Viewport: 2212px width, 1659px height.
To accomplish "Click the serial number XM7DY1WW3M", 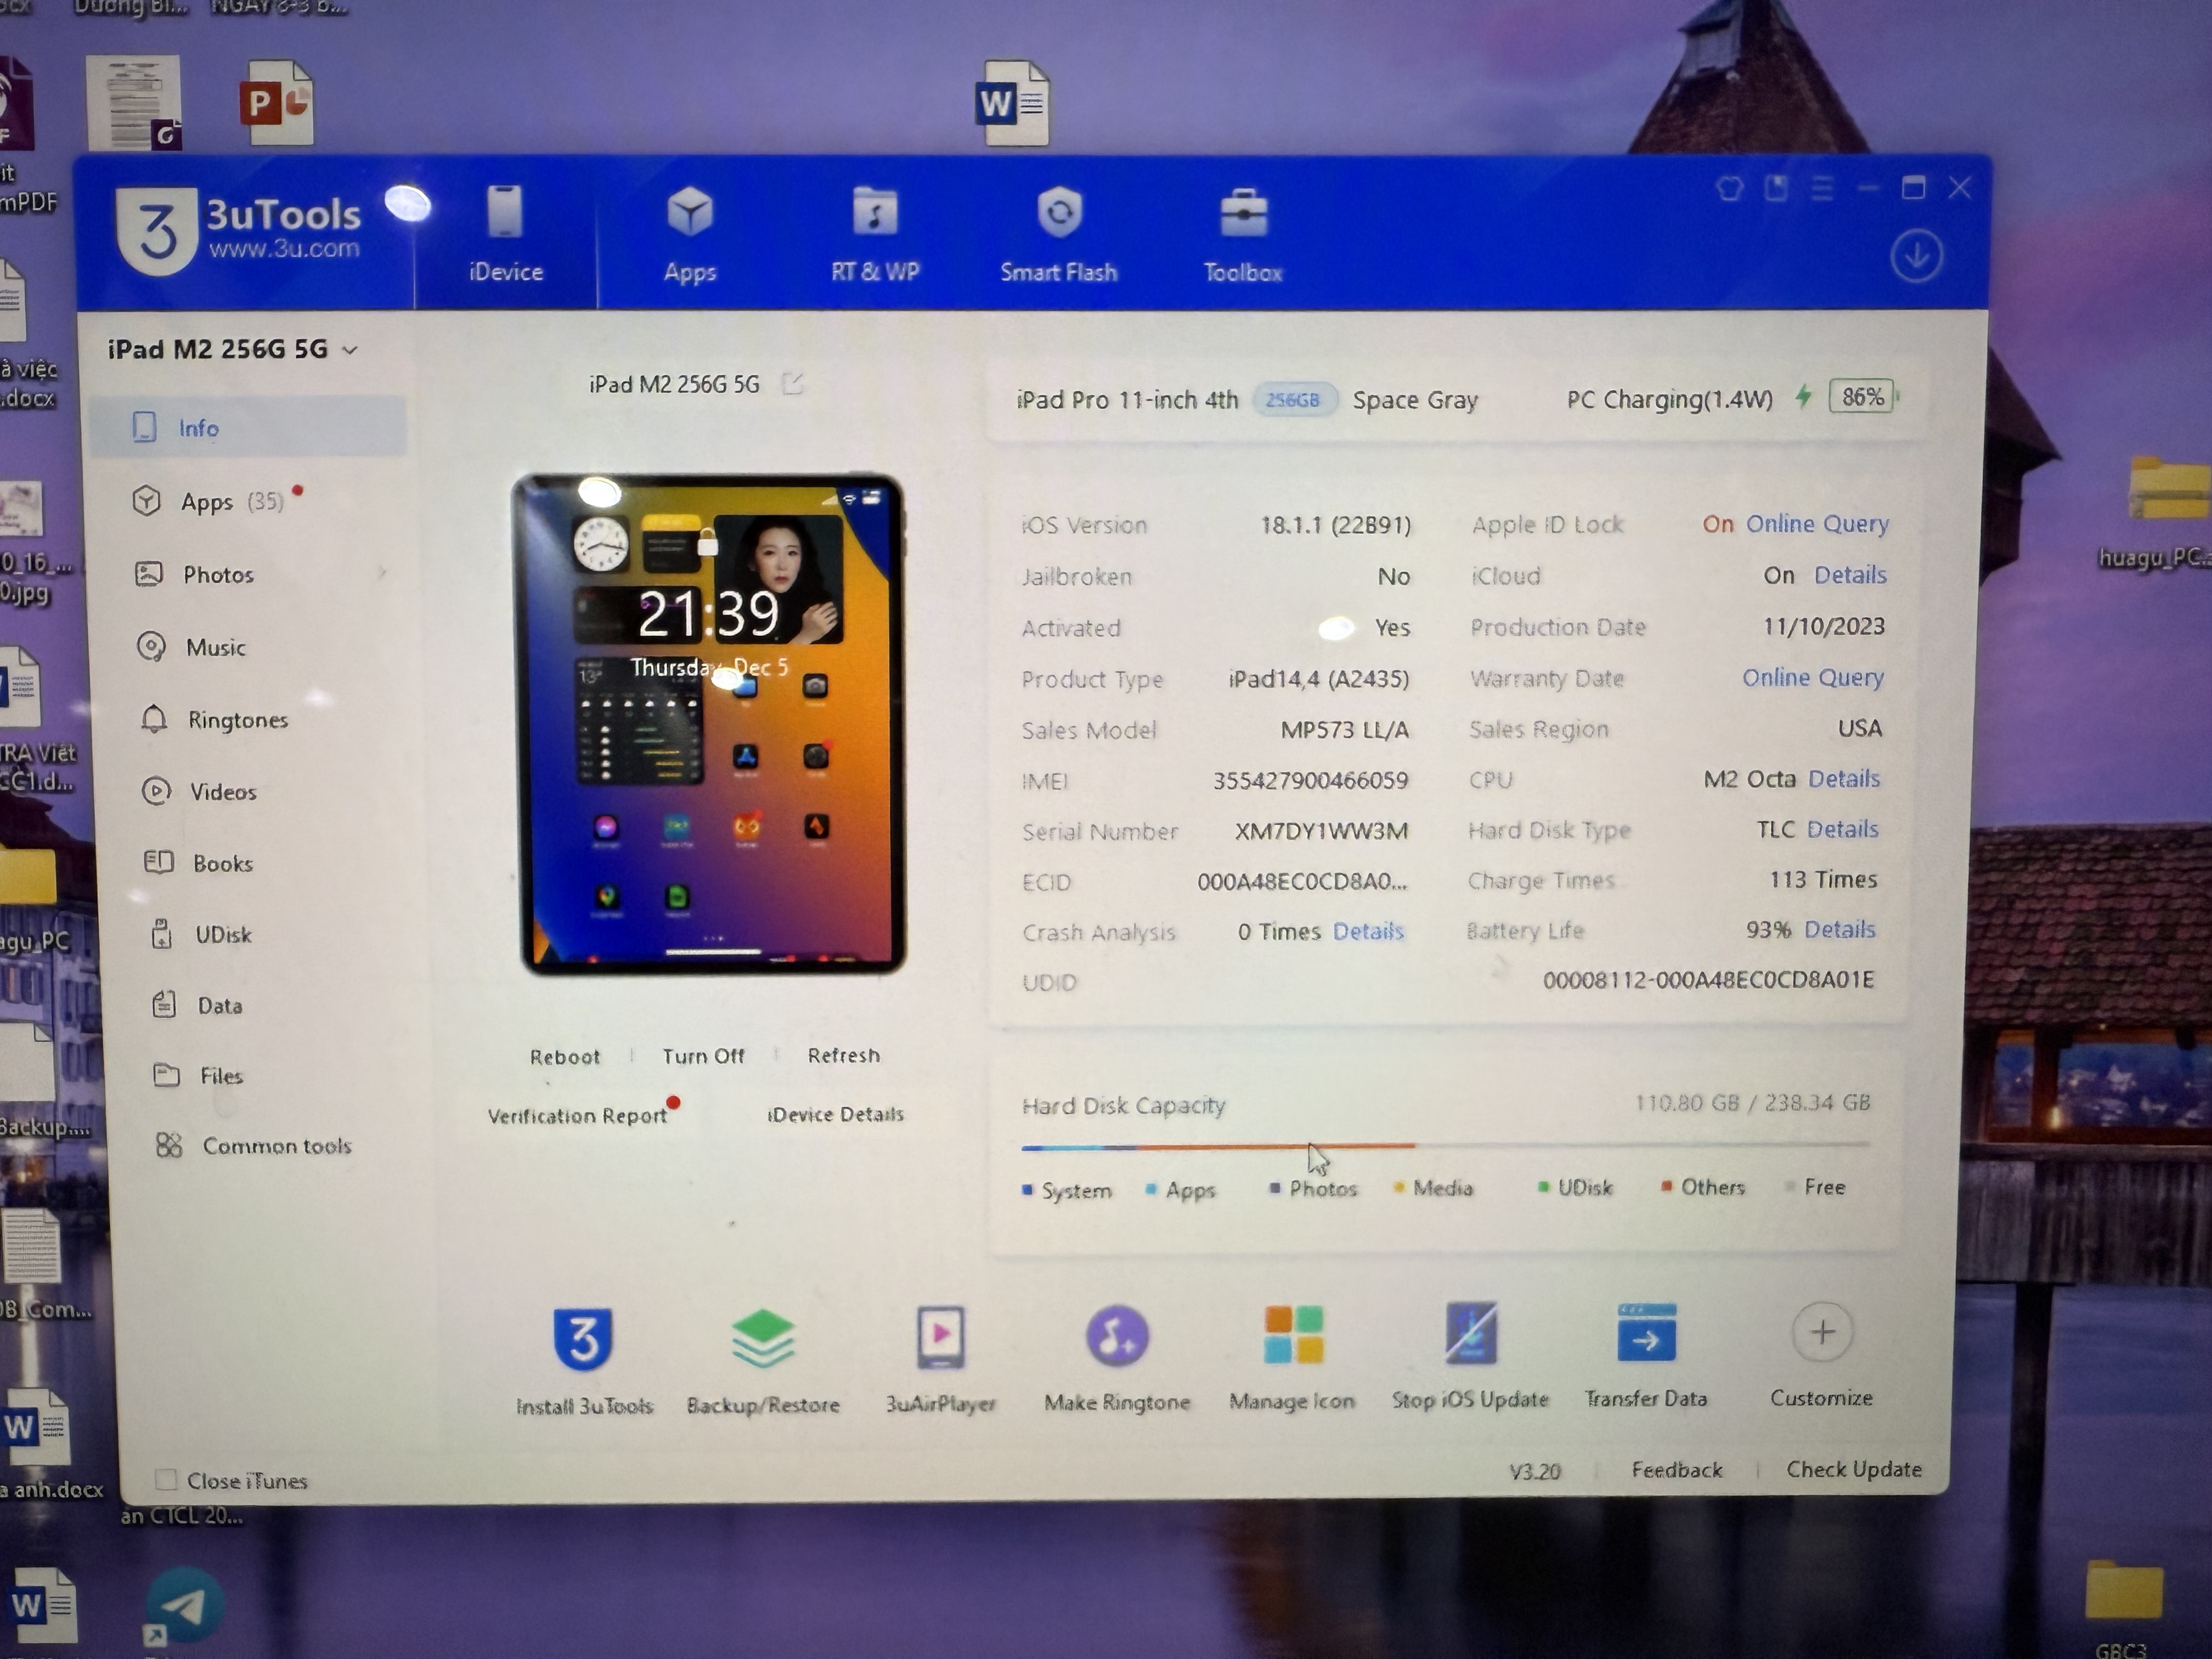I will [x=1321, y=831].
